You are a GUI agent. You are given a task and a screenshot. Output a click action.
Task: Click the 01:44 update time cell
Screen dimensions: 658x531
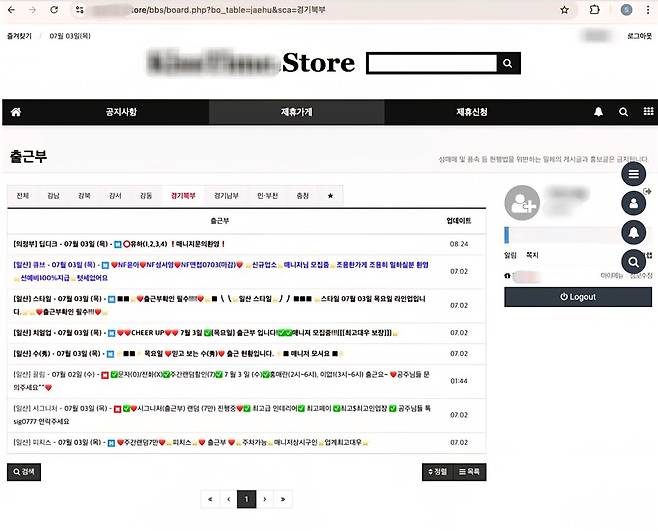[459, 381]
